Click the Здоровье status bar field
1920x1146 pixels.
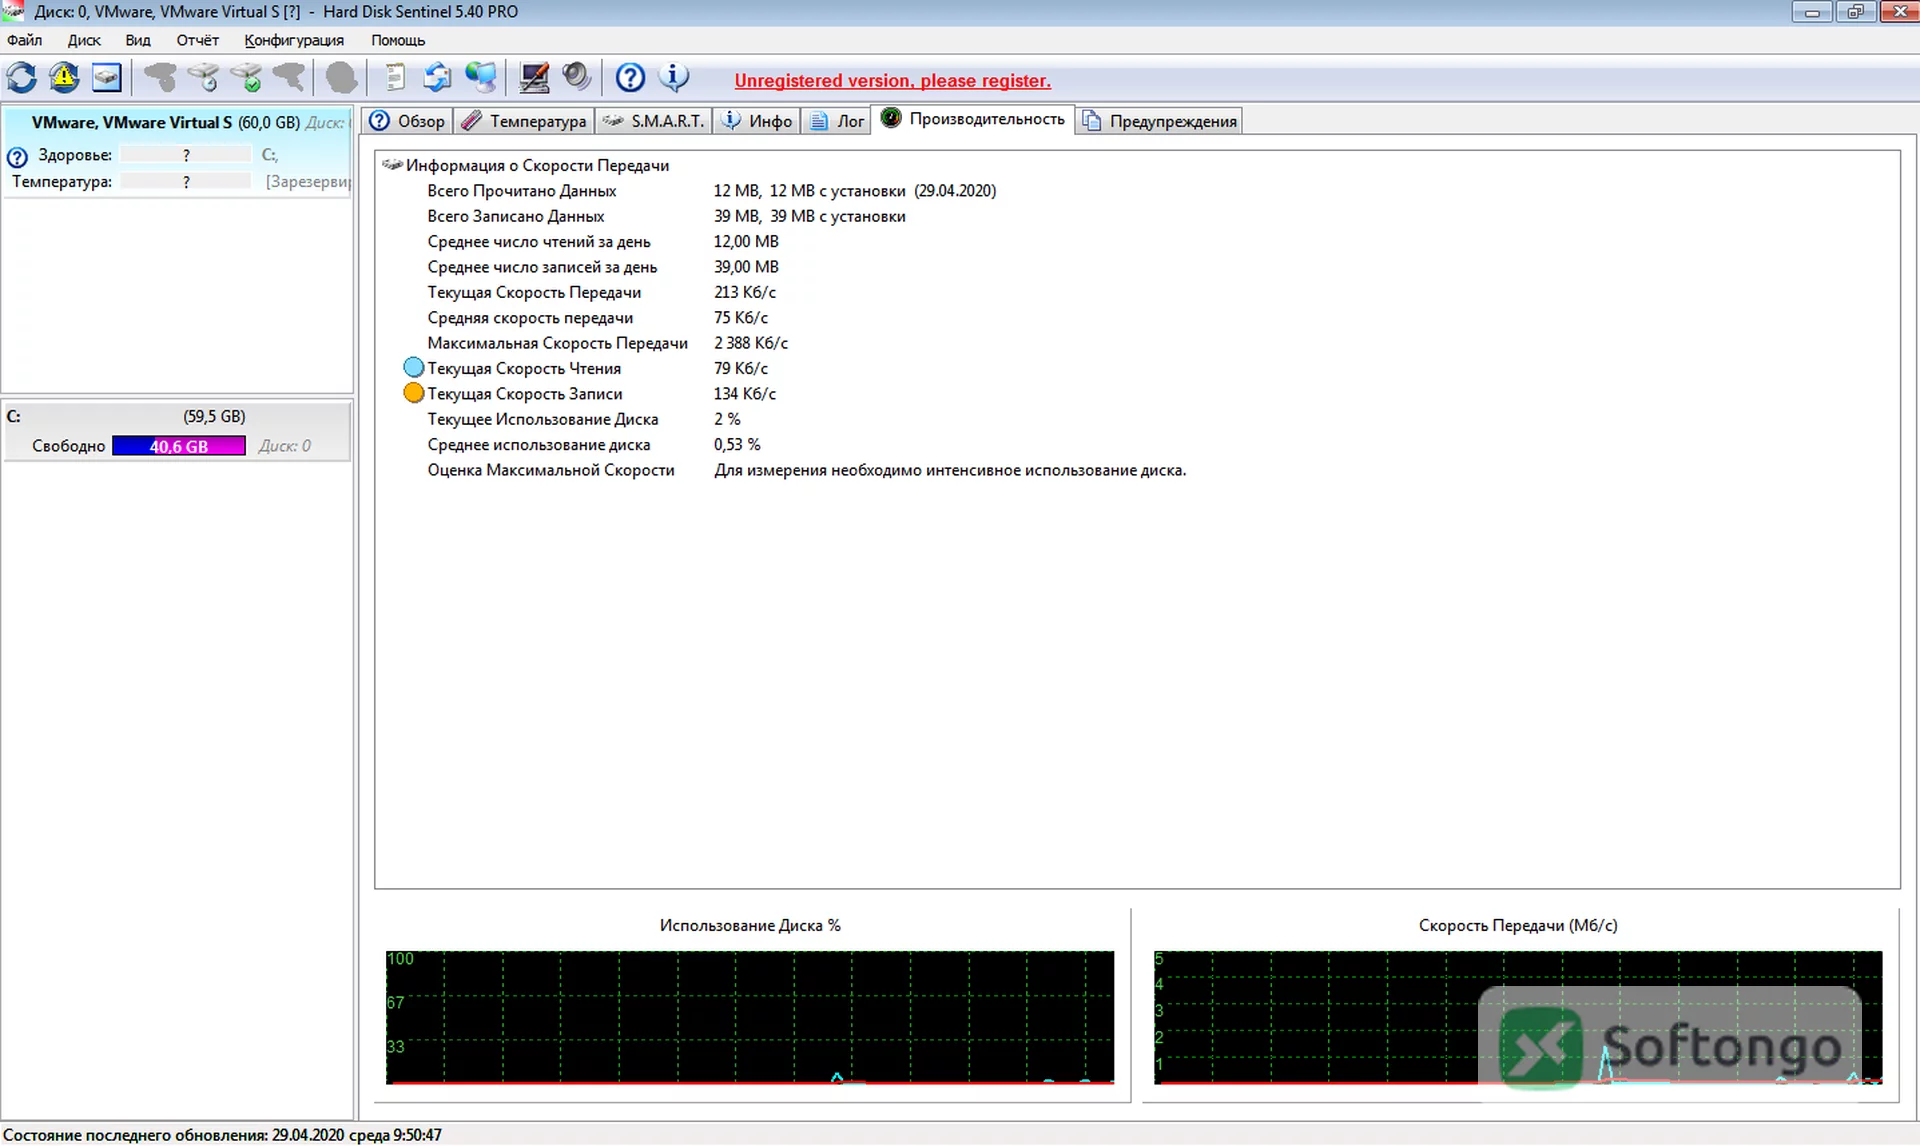(186, 155)
